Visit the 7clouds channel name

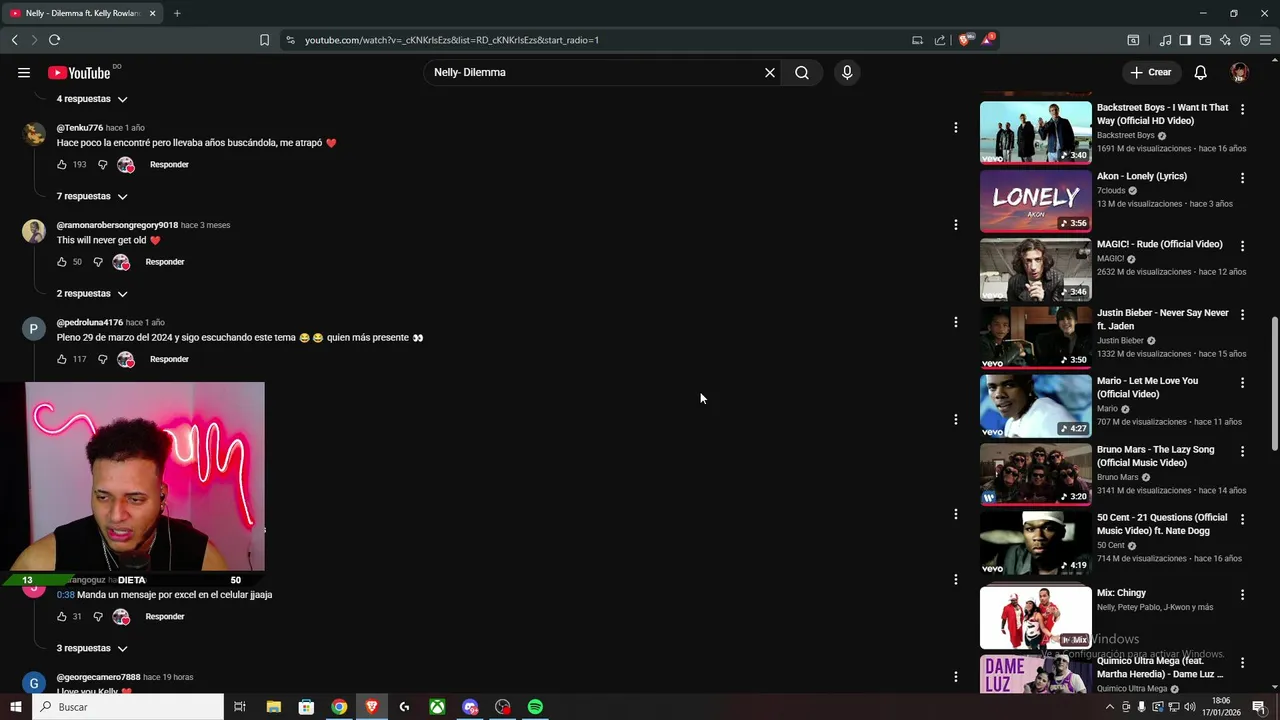[1111, 190]
